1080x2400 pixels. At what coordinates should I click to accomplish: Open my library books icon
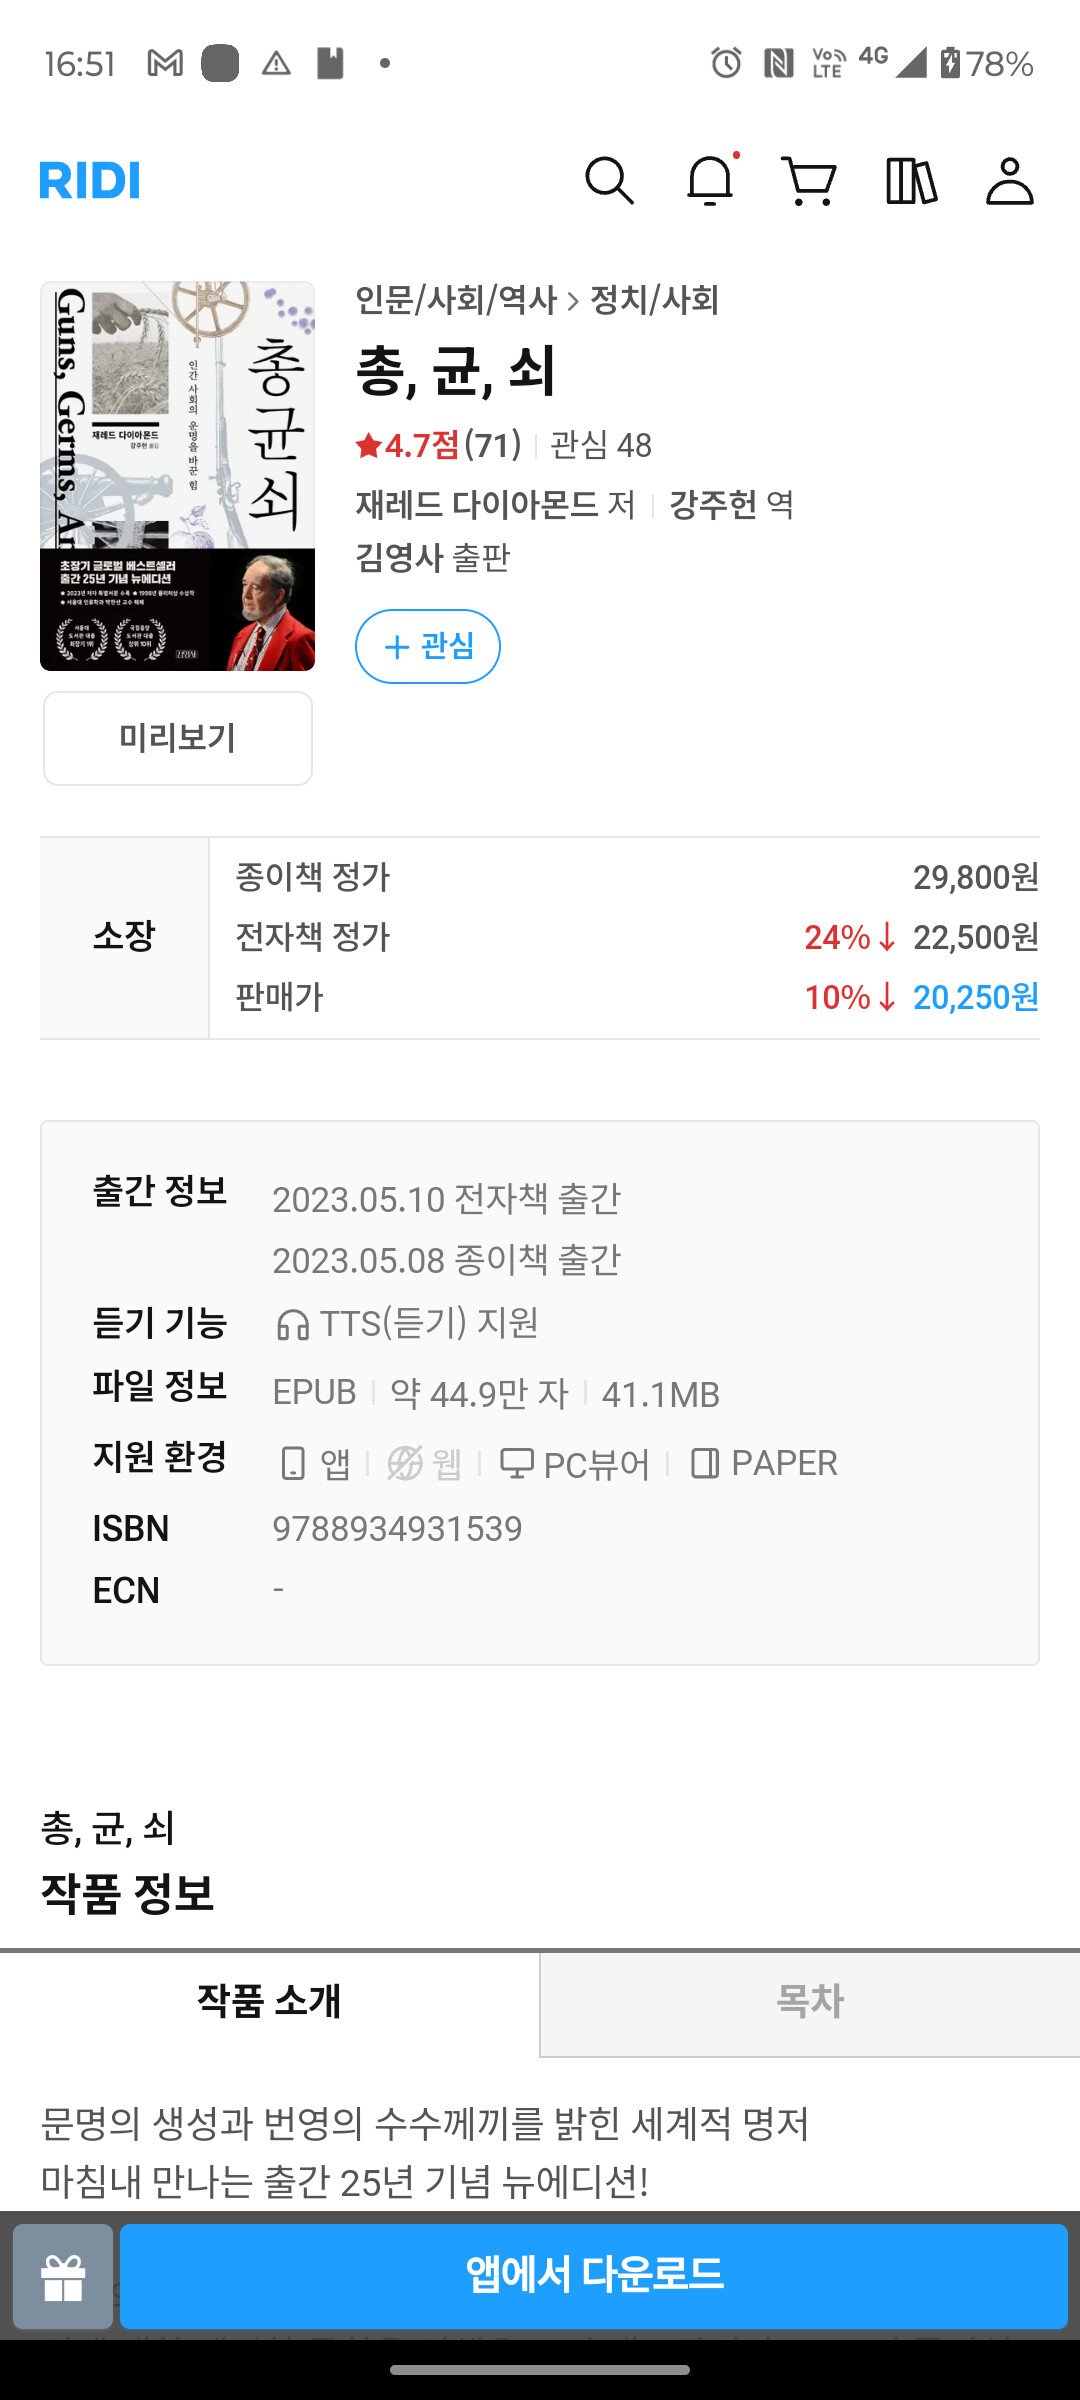click(x=911, y=181)
